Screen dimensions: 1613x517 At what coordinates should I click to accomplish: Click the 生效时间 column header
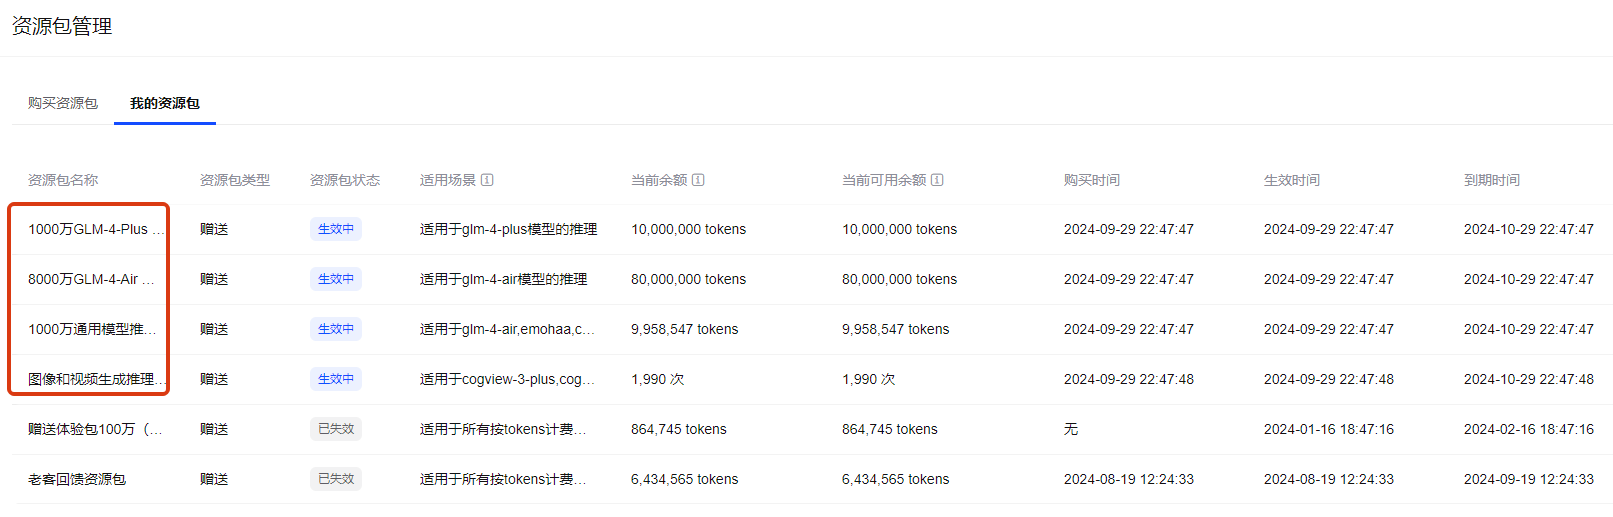point(1292,180)
